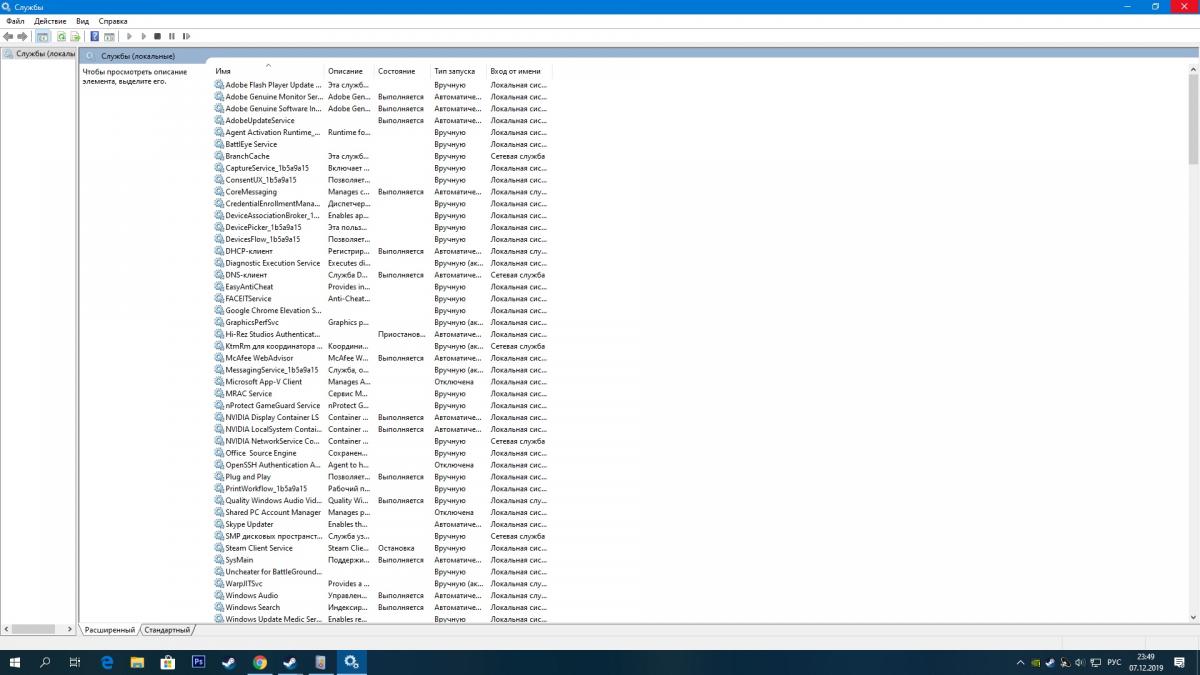Select the MRAC Service row
Viewport: 1200px width, 675px height.
point(382,394)
